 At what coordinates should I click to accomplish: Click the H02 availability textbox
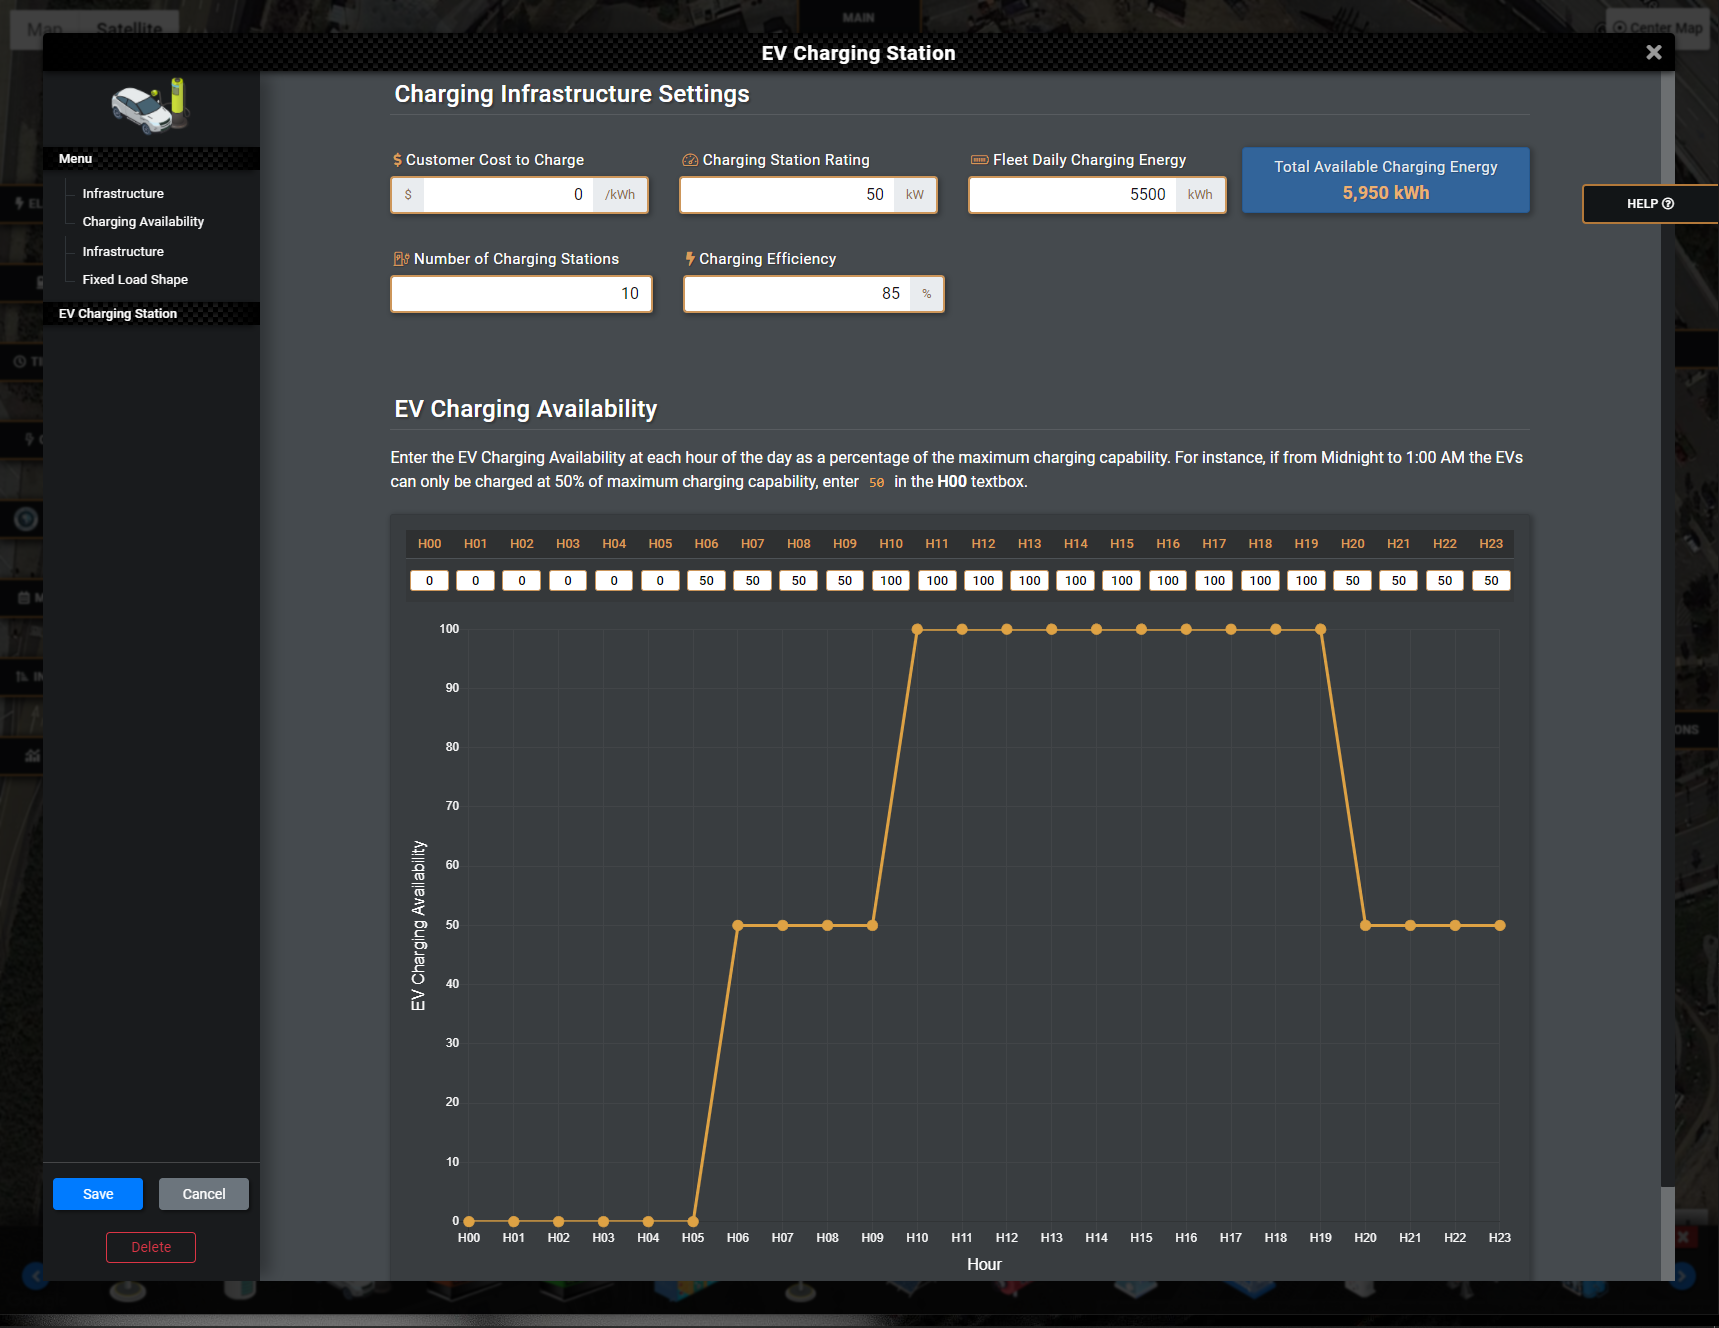522,581
